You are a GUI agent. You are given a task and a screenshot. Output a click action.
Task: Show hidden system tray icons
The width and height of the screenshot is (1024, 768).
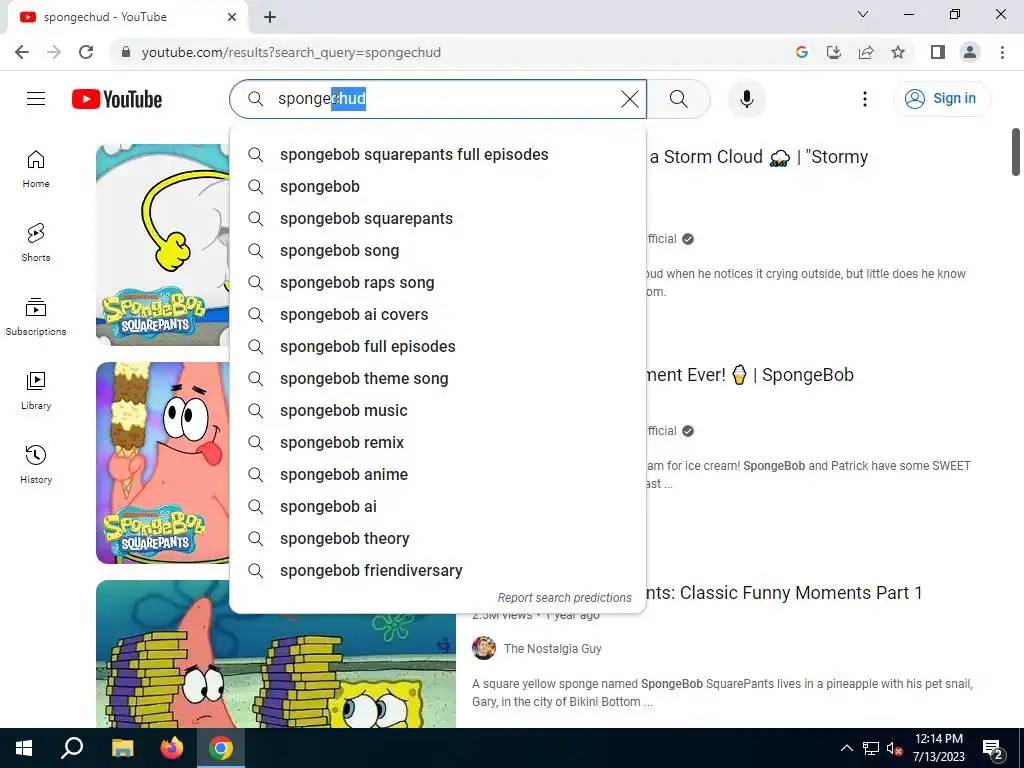click(846, 748)
